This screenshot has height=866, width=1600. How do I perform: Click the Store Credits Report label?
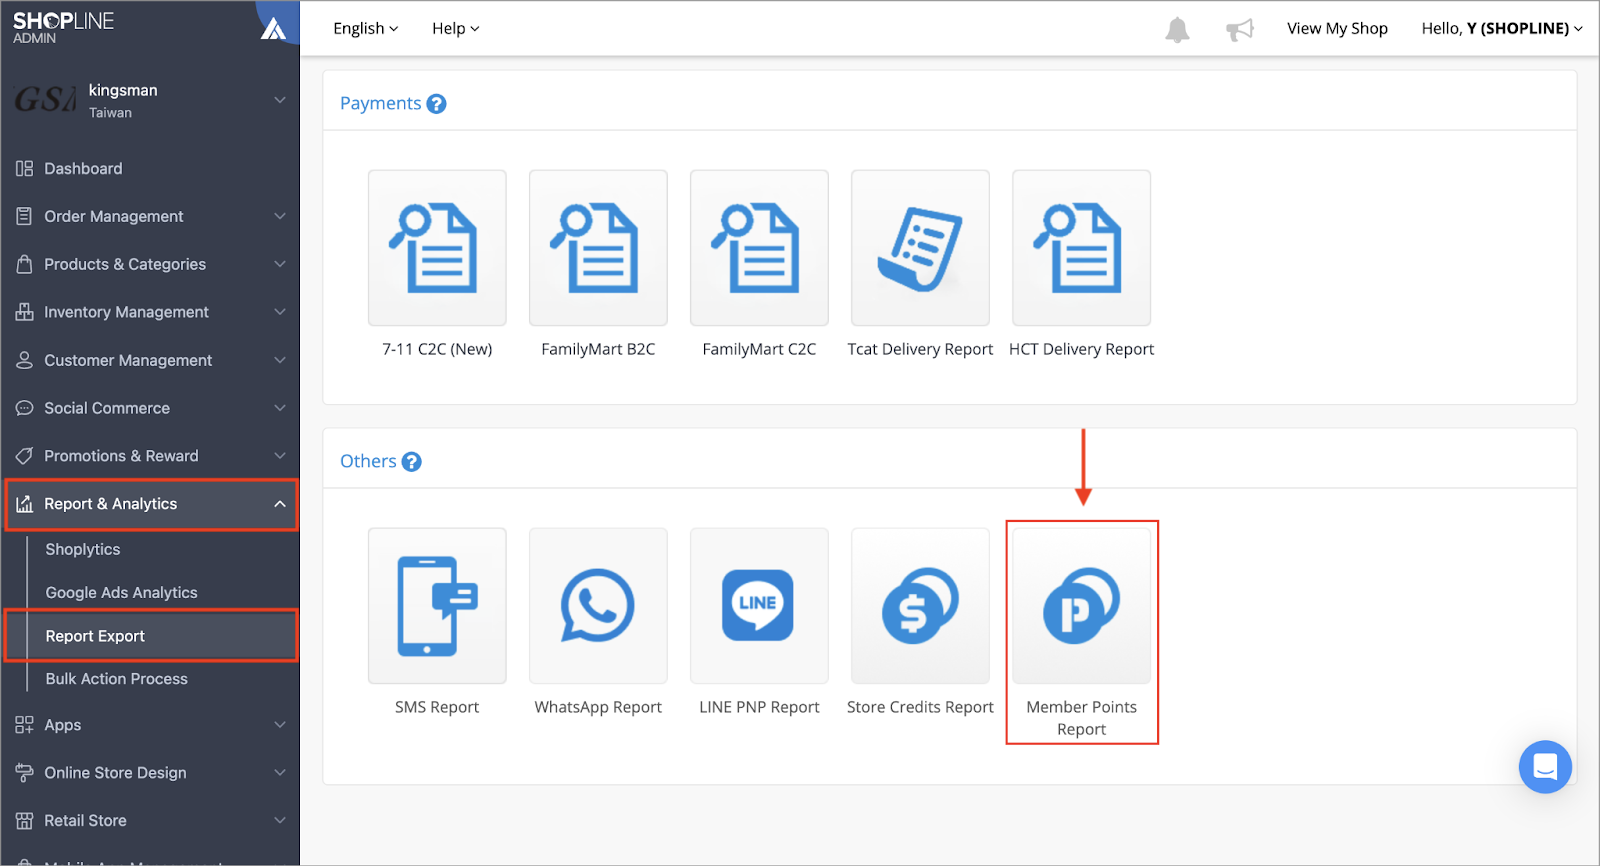click(920, 707)
